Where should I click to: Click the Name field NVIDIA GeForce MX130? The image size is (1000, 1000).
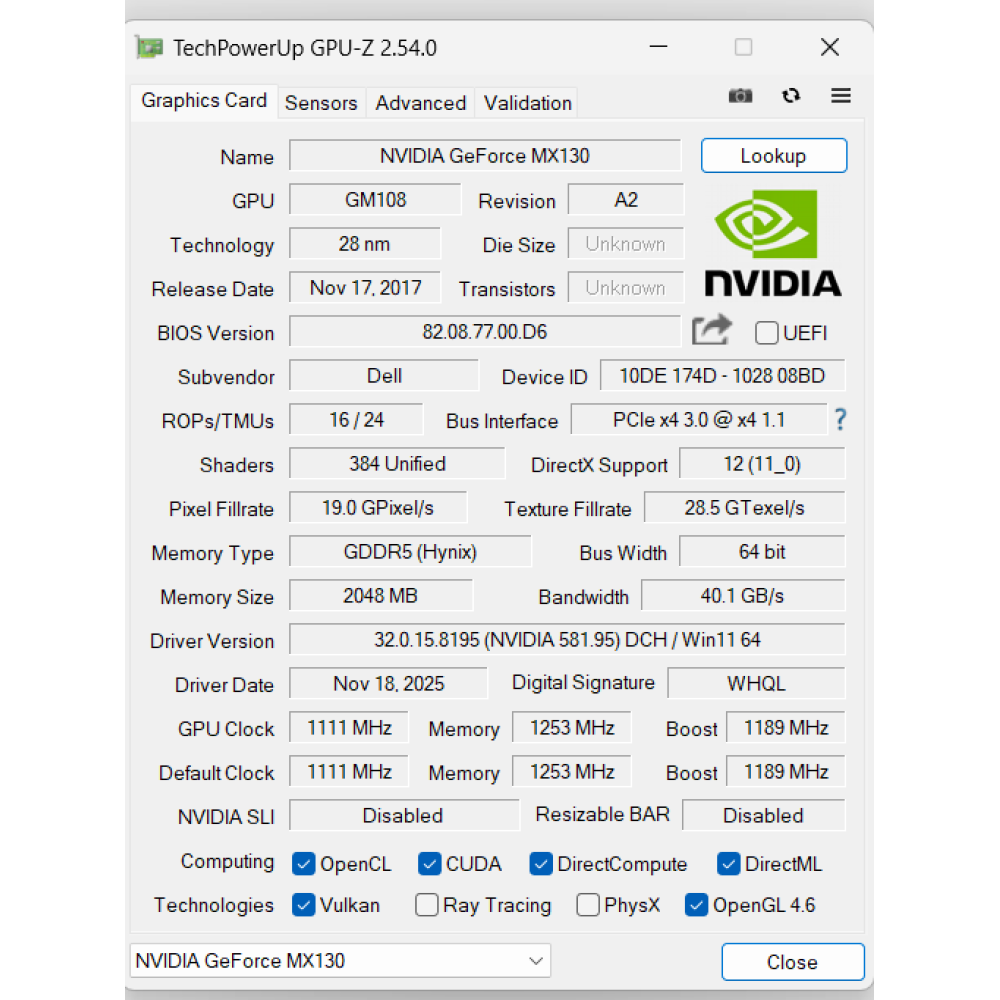point(485,156)
